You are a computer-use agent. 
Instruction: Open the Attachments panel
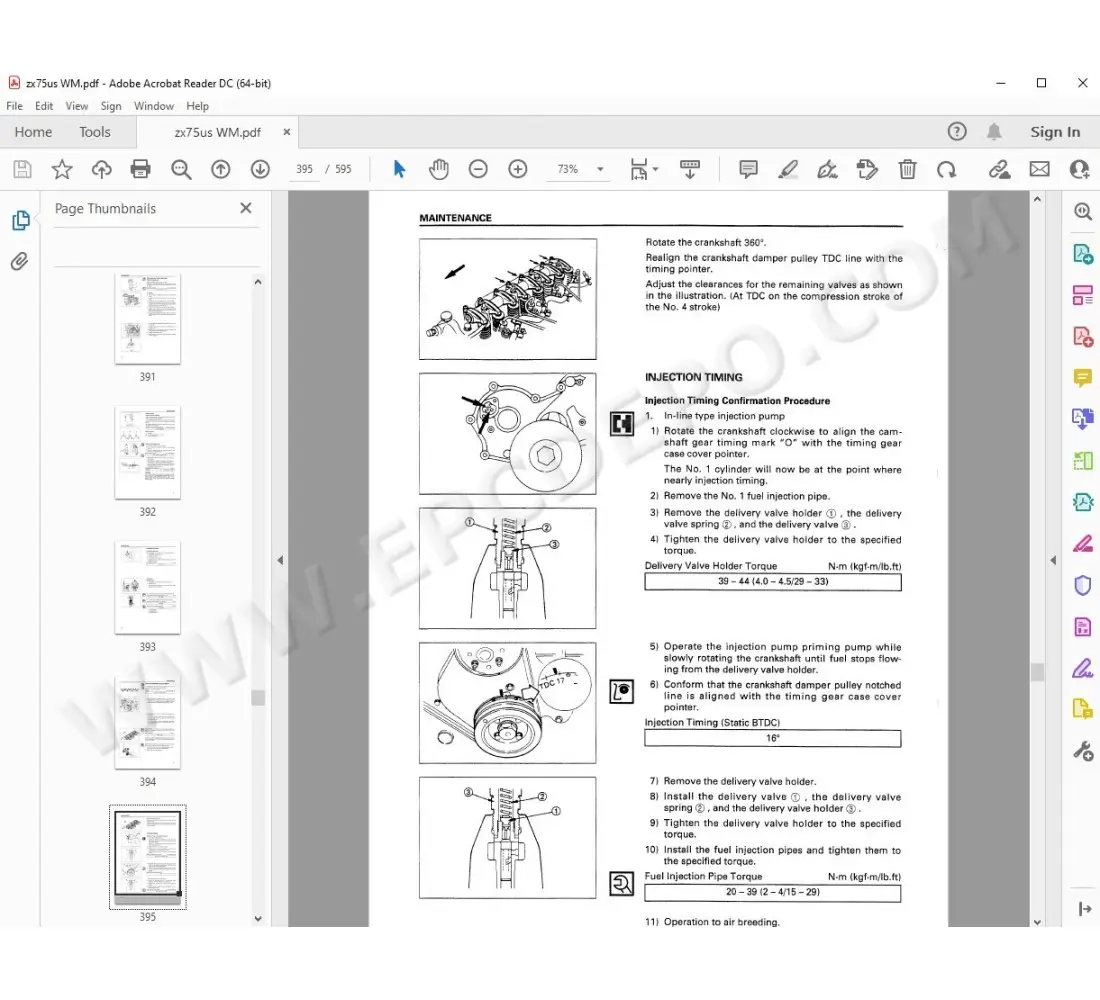pyautogui.click(x=20, y=261)
